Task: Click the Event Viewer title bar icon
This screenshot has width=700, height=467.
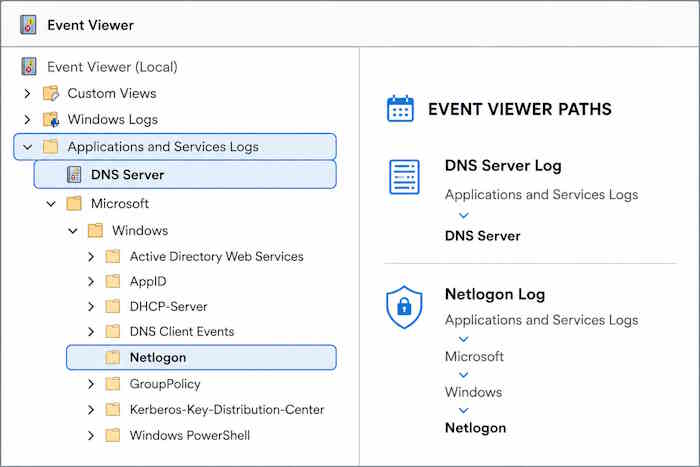Action: 29,25
